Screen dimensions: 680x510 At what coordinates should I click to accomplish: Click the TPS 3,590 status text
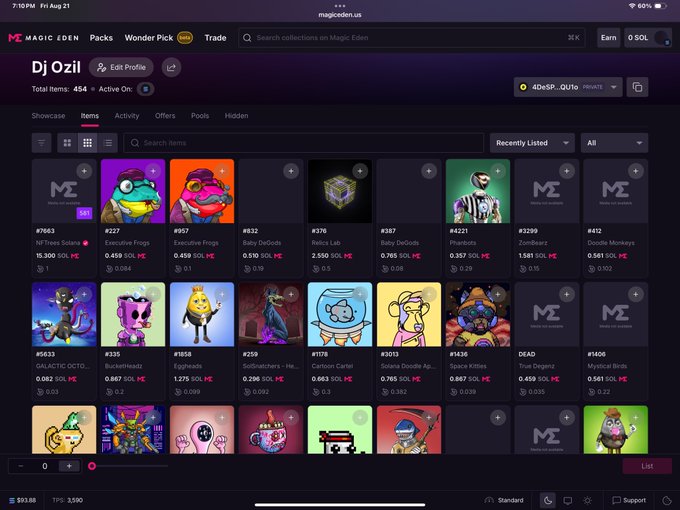(67, 500)
